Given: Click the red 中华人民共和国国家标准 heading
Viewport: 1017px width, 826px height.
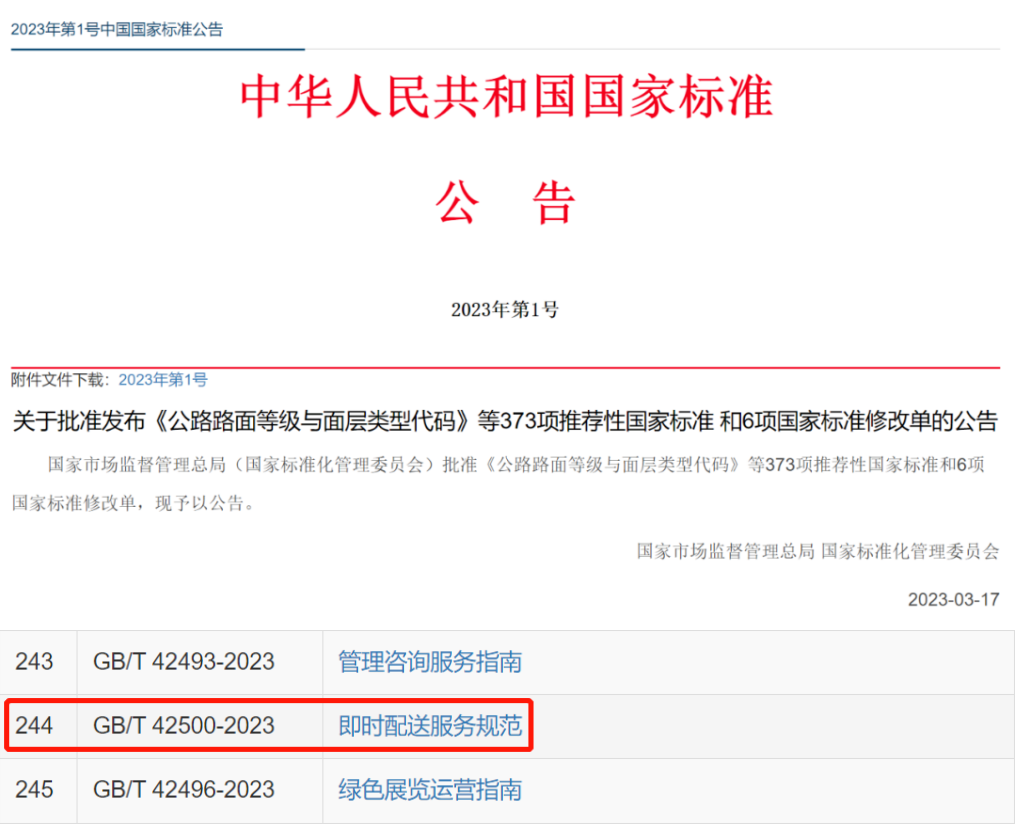Looking at the screenshot, I should pos(506,98).
